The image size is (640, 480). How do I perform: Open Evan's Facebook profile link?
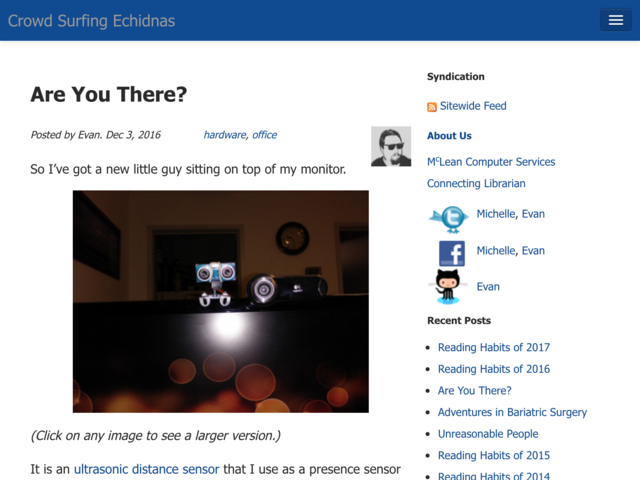pyautogui.click(x=533, y=251)
